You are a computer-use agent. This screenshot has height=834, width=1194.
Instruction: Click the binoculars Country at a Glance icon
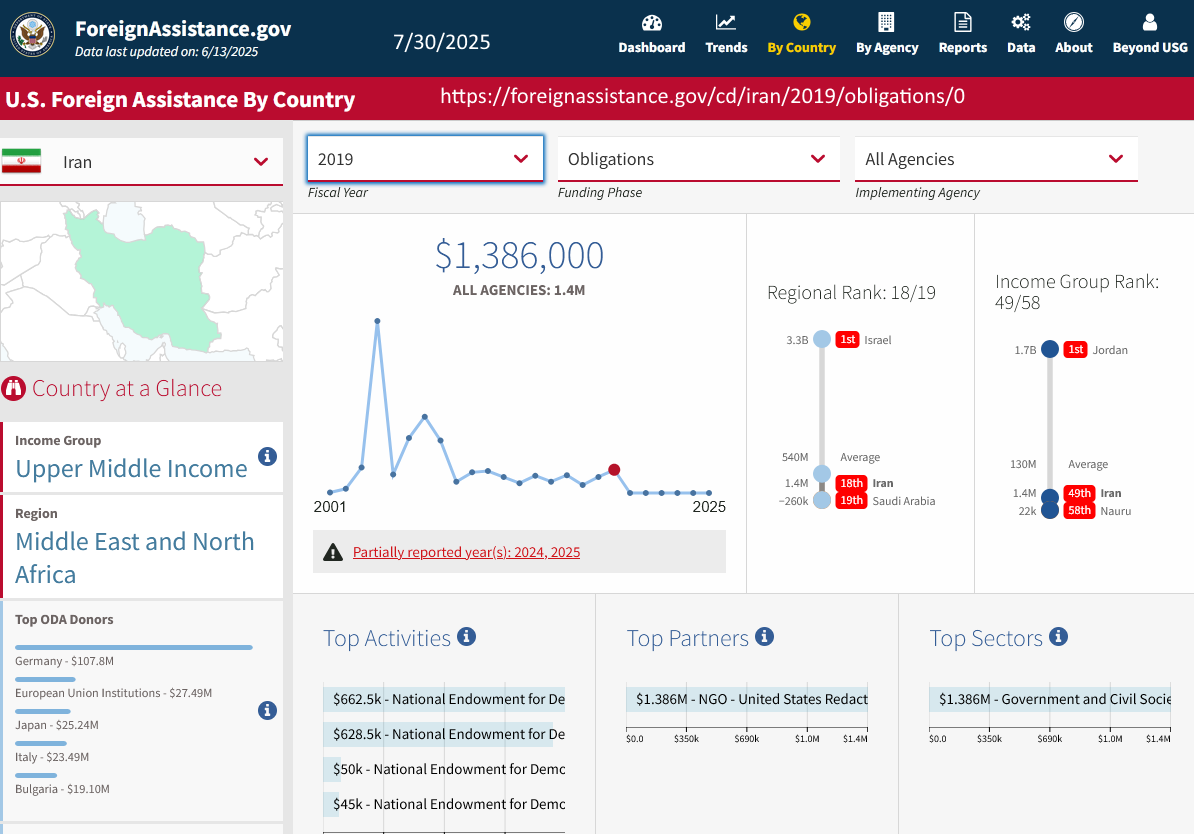point(14,388)
